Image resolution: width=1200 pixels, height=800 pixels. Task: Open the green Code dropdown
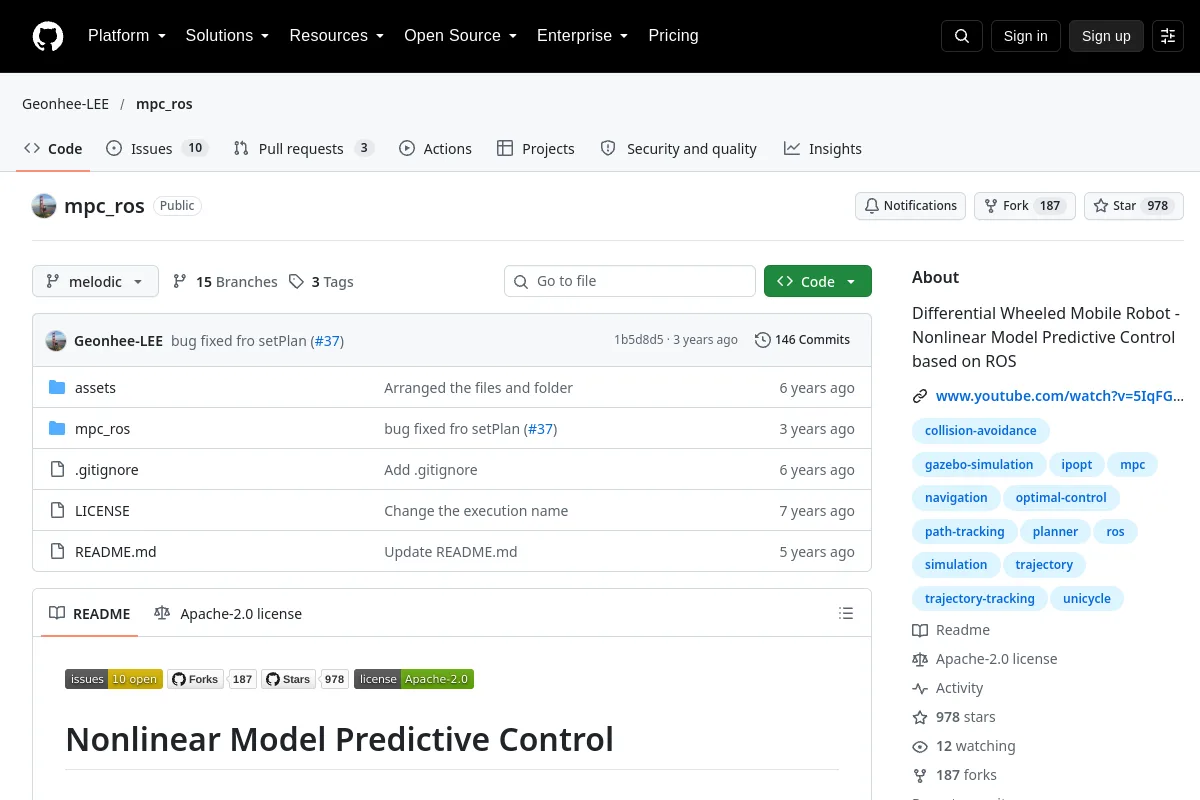pyautogui.click(x=818, y=282)
